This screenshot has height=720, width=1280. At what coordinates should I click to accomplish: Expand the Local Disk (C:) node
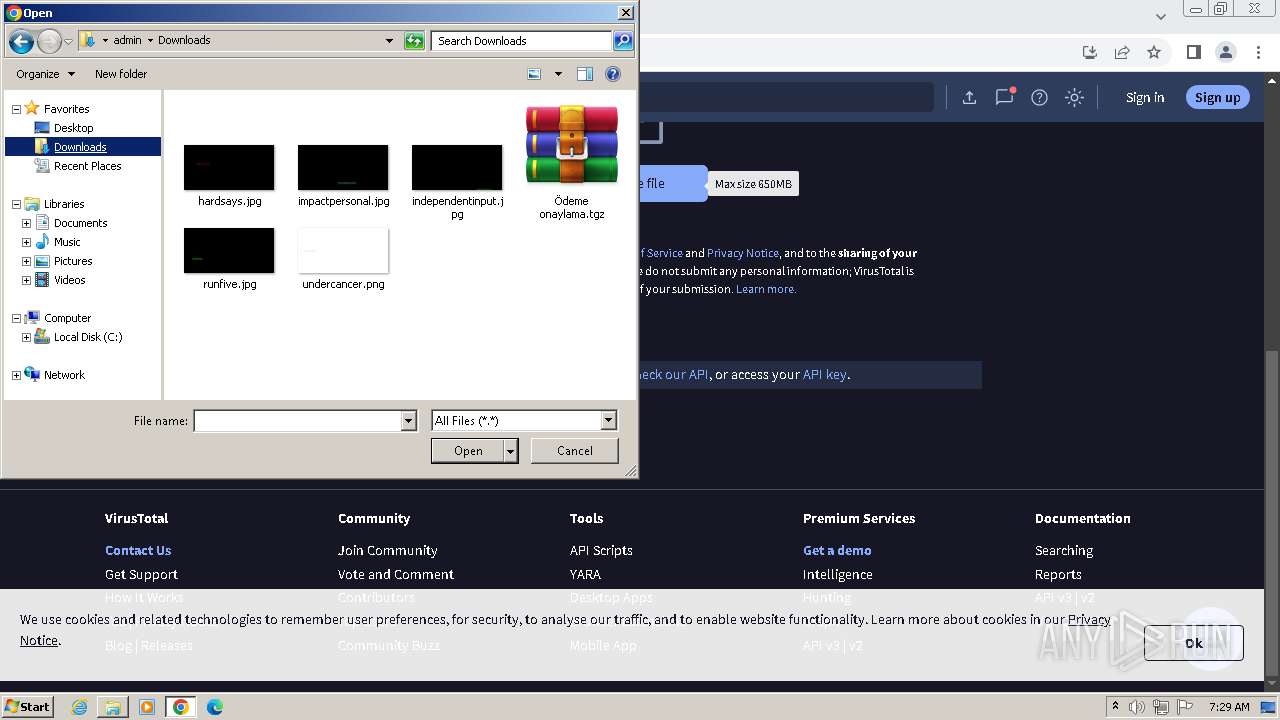(x=26, y=337)
